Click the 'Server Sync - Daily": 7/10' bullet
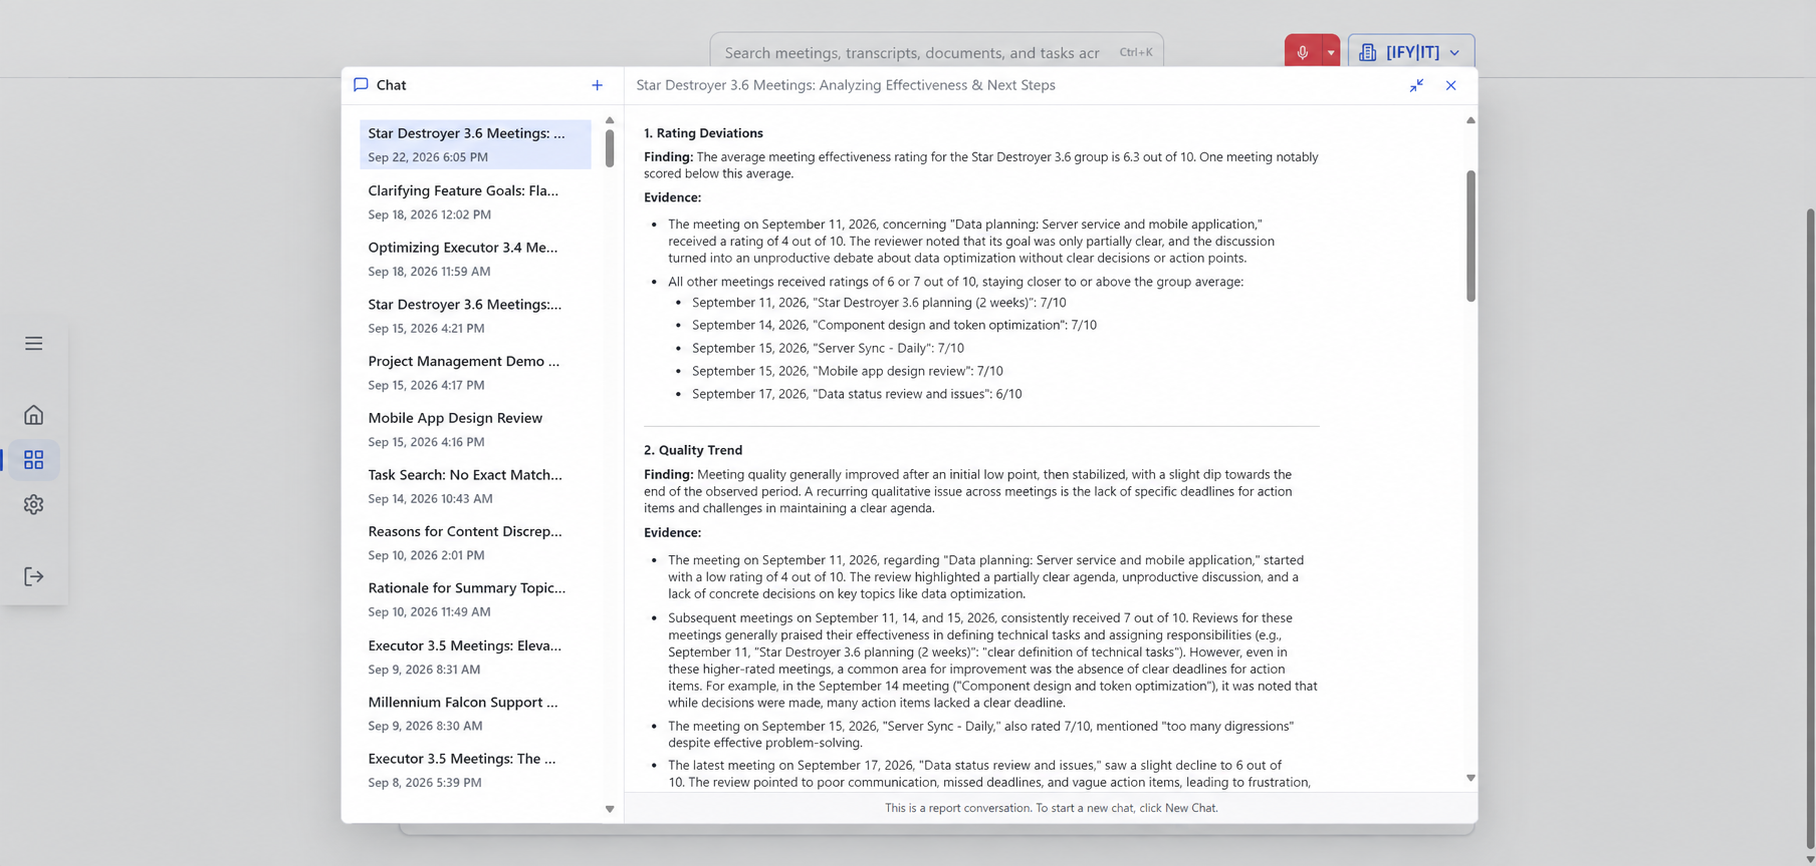The image size is (1816, 866). 828,348
